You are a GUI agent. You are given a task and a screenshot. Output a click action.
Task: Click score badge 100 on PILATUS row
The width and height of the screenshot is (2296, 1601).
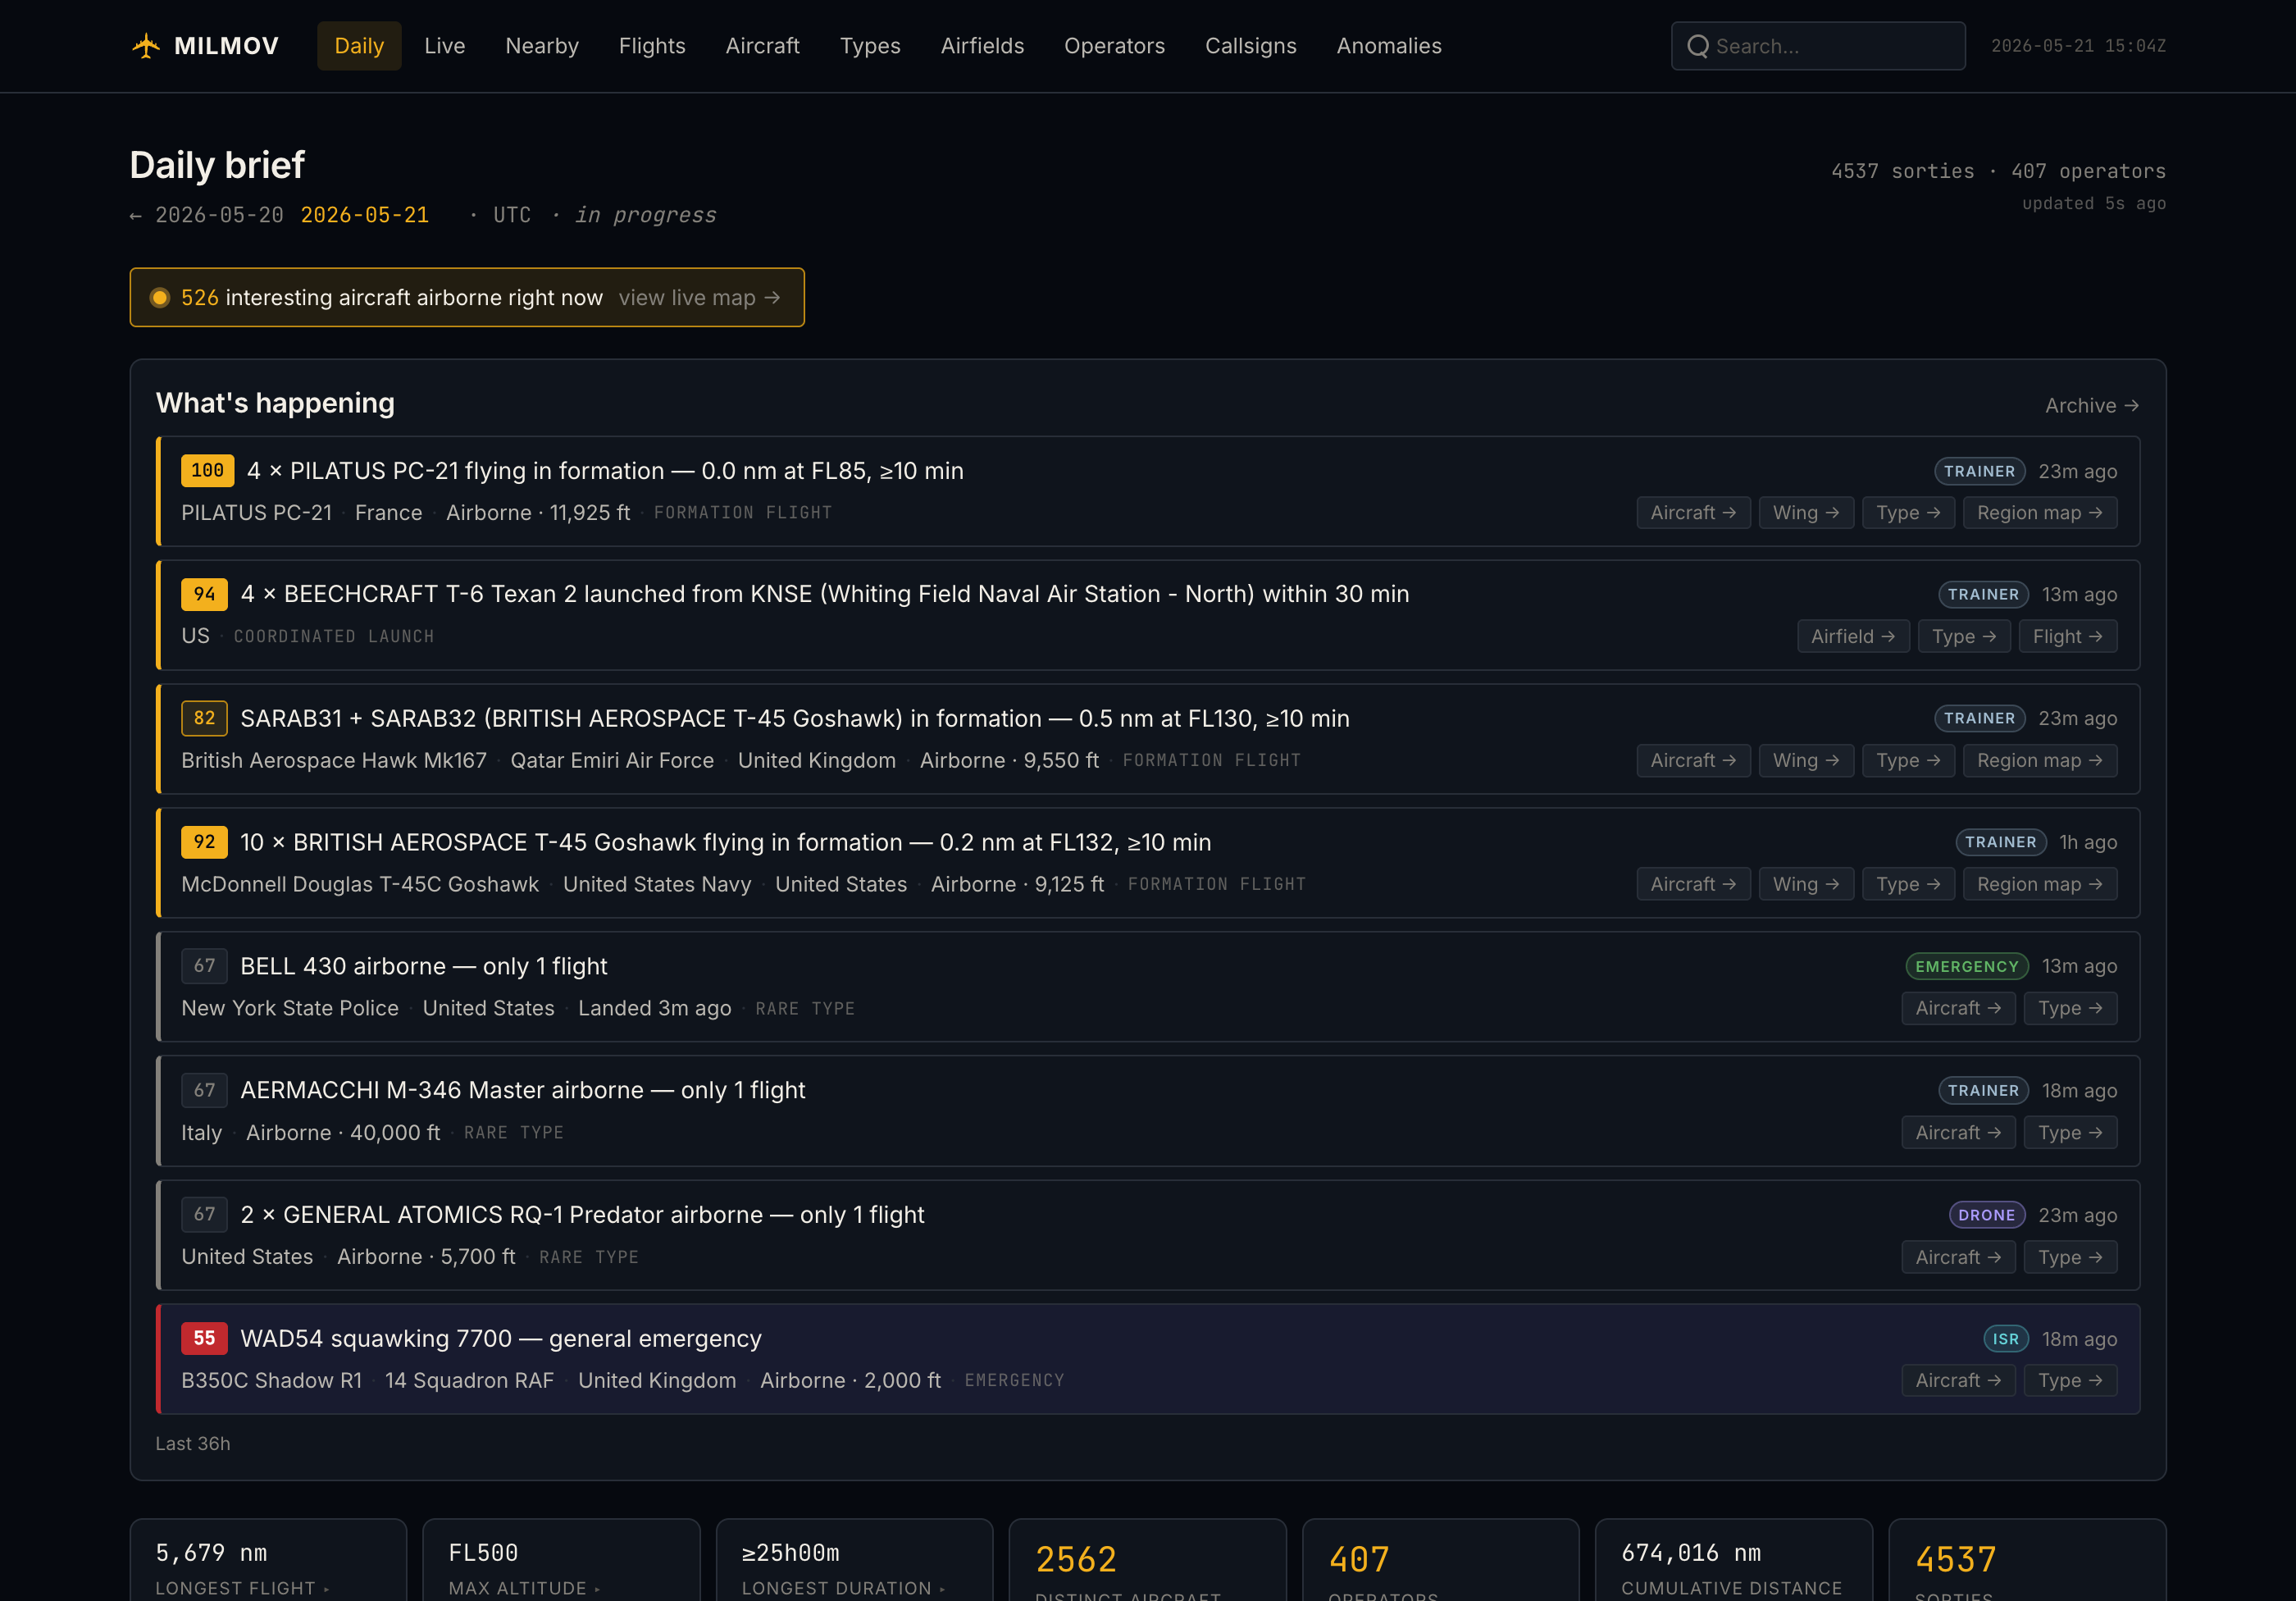pos(207,471)
